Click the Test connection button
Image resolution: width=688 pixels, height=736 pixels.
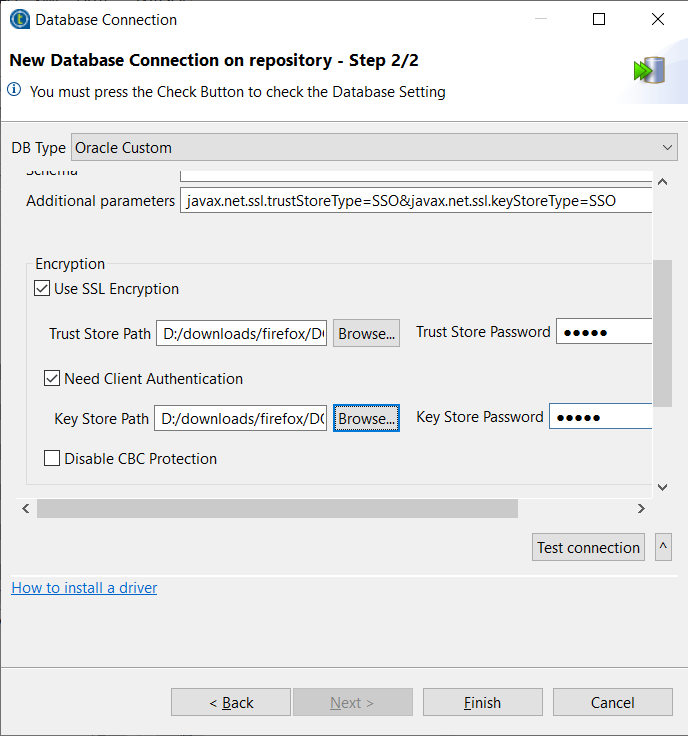click(x=588, y=547)
